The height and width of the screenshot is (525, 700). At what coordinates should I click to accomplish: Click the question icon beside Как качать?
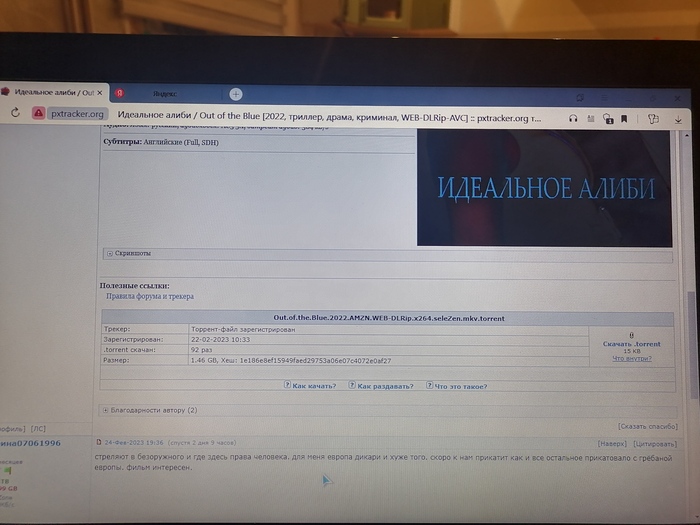pos(287,384)
